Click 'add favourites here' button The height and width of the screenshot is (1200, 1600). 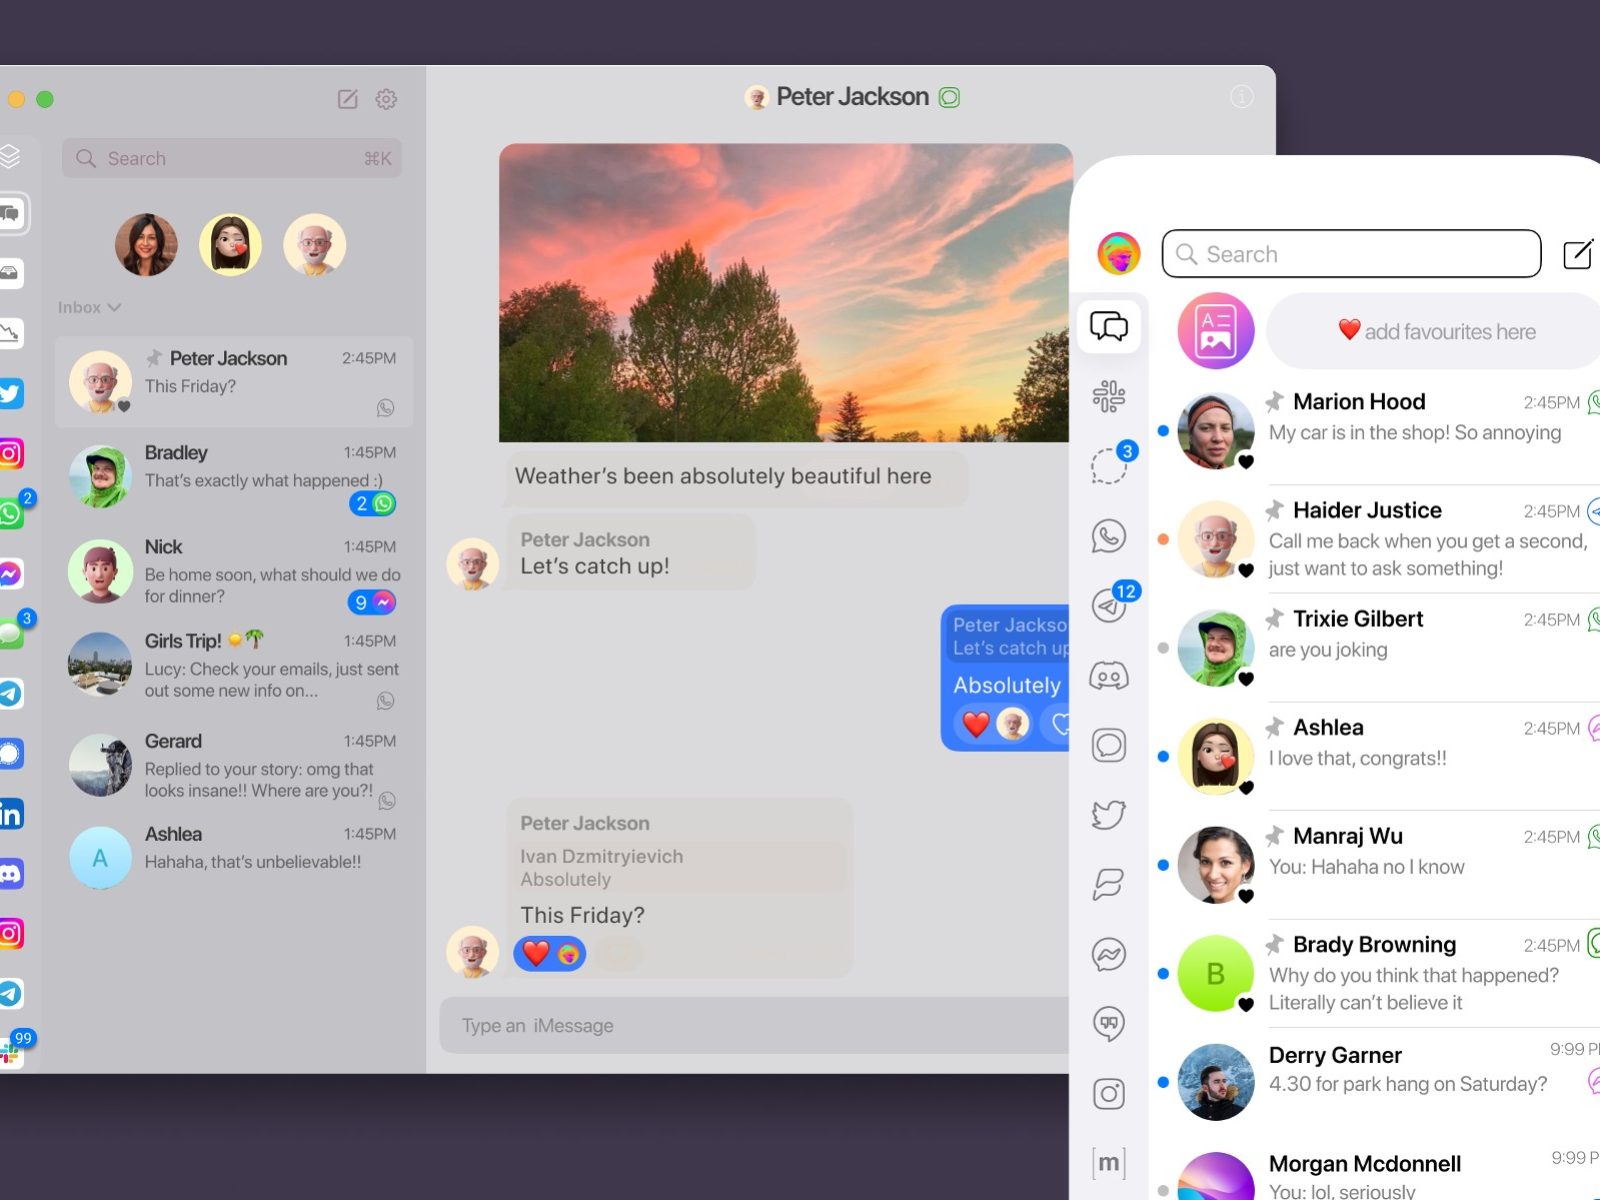1437,331
